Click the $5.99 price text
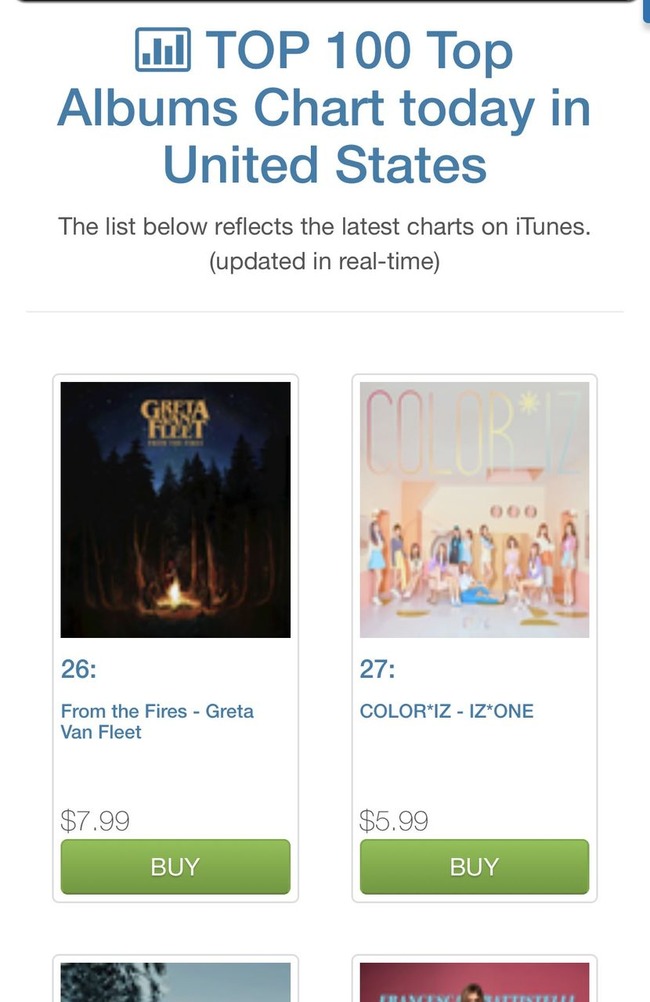This screenshot has width=650, height=1002. coord(394,821)
